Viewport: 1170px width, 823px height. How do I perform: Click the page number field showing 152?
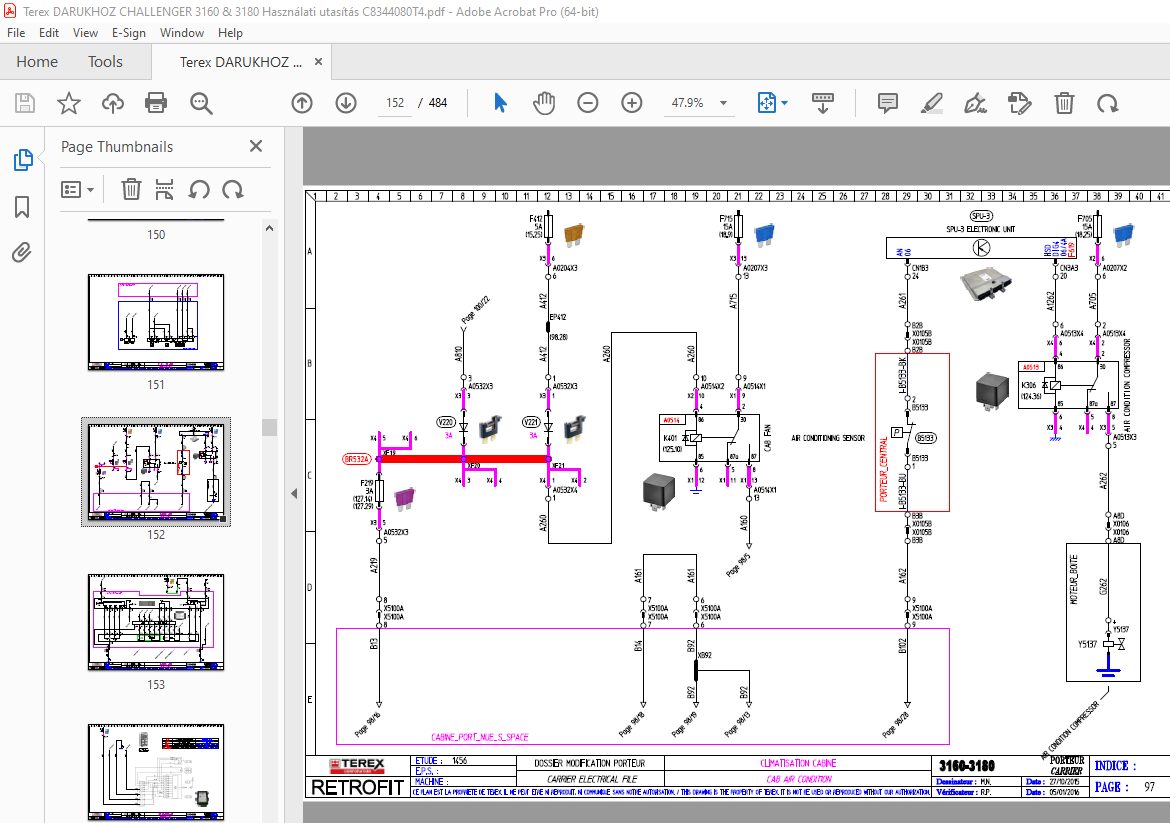coord(395,103)
